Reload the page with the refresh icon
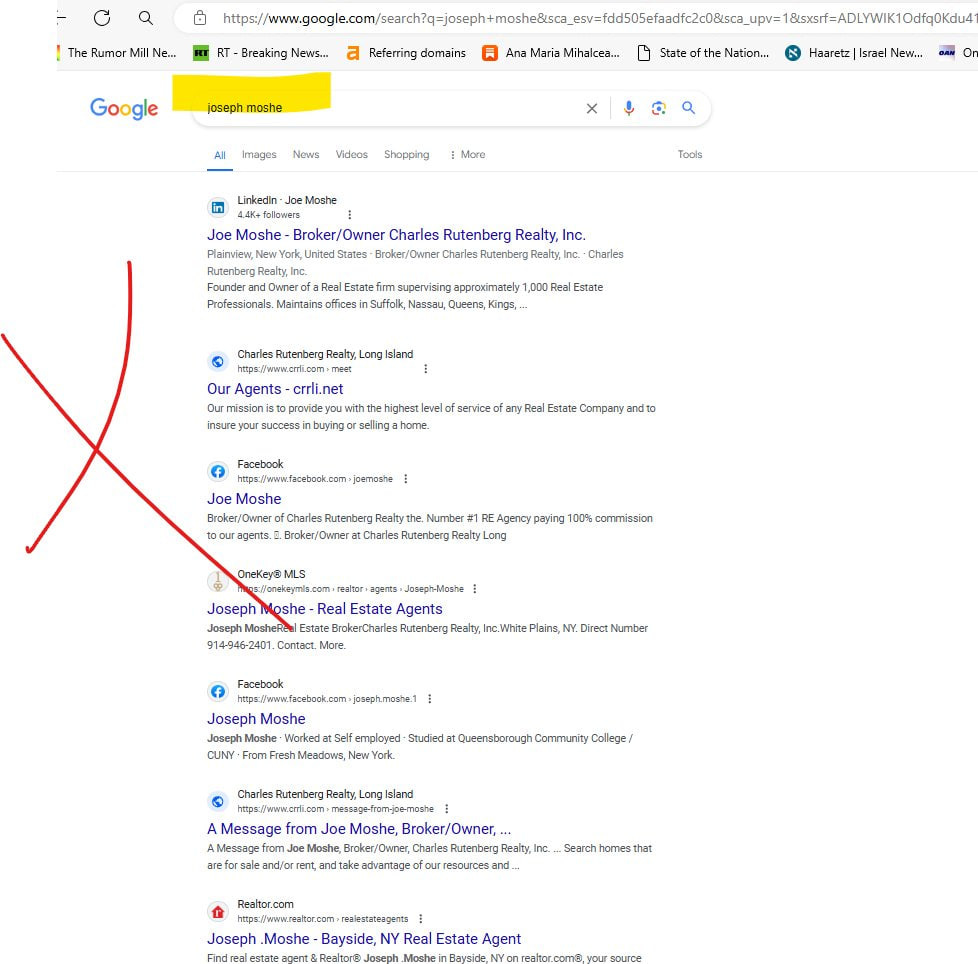The image size is (978, 964). 102,17
